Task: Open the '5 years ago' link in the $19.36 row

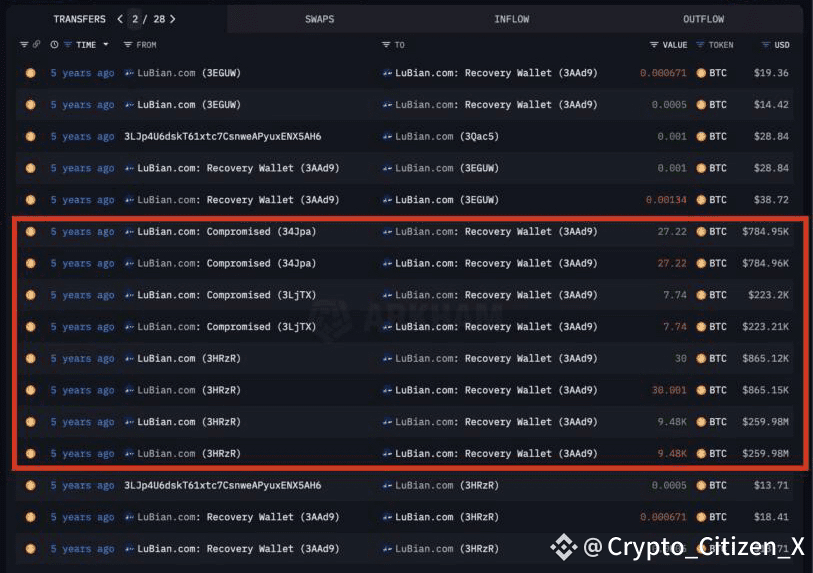Action: (82, 73)
